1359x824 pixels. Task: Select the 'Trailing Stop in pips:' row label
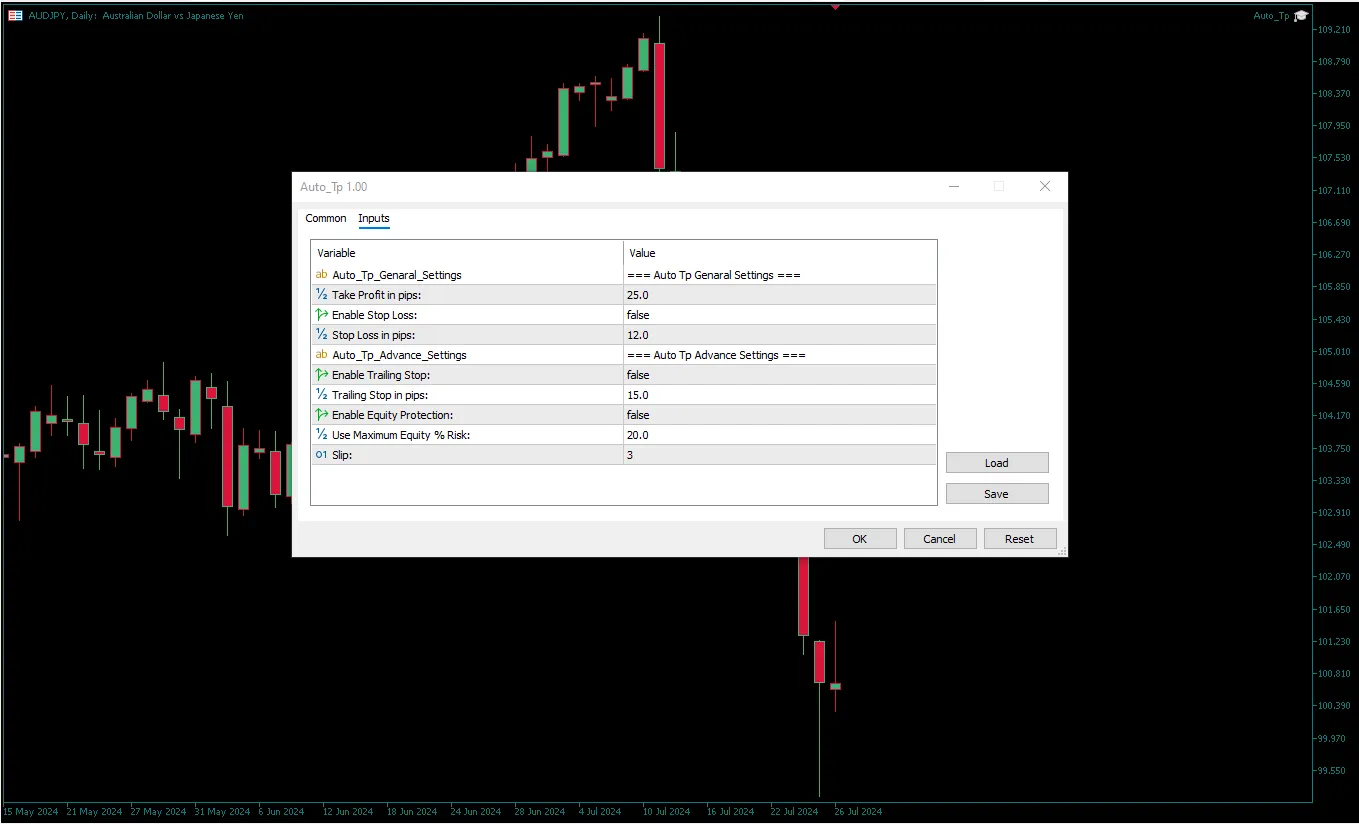pyautogui.click(x=381, y=395)
